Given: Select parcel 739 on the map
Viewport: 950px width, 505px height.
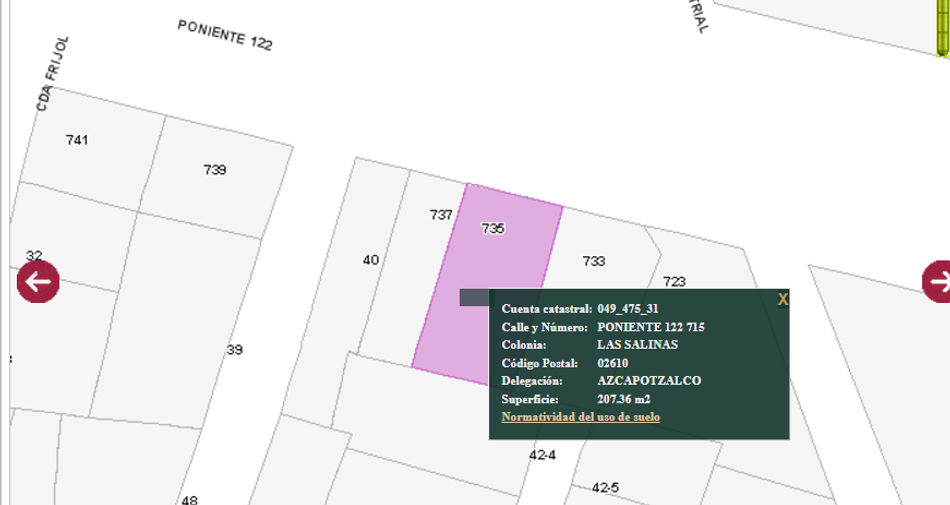Looking at the screenshot, I should (214, 170).
